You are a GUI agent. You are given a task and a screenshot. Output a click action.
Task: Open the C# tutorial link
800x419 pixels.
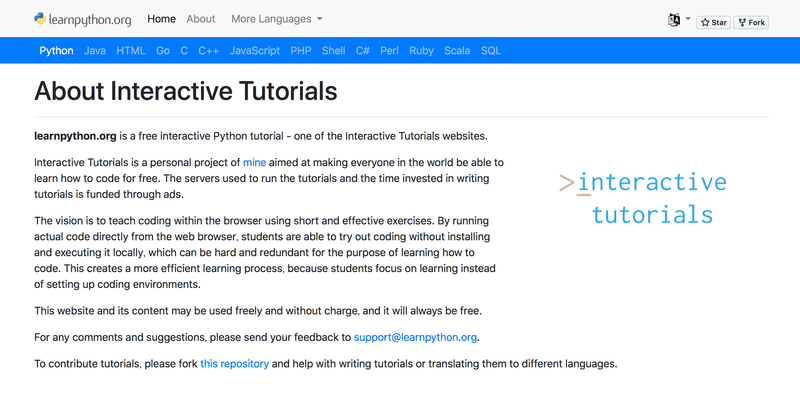(362, 51)
